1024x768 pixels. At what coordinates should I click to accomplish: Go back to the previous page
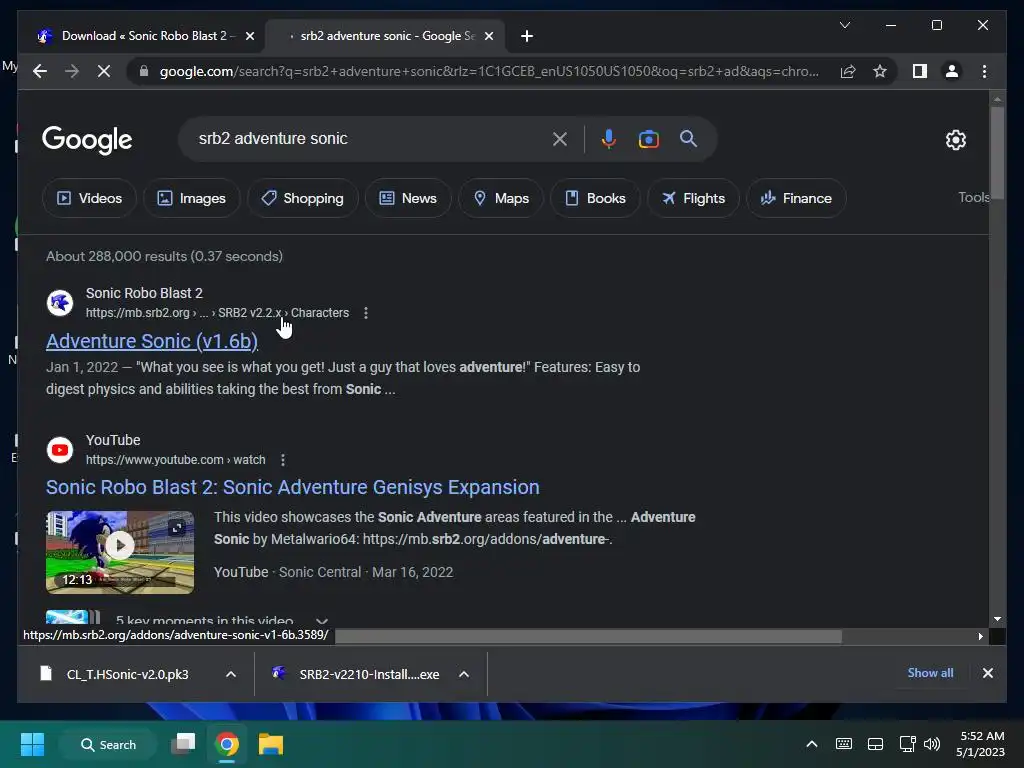(40, 71)
